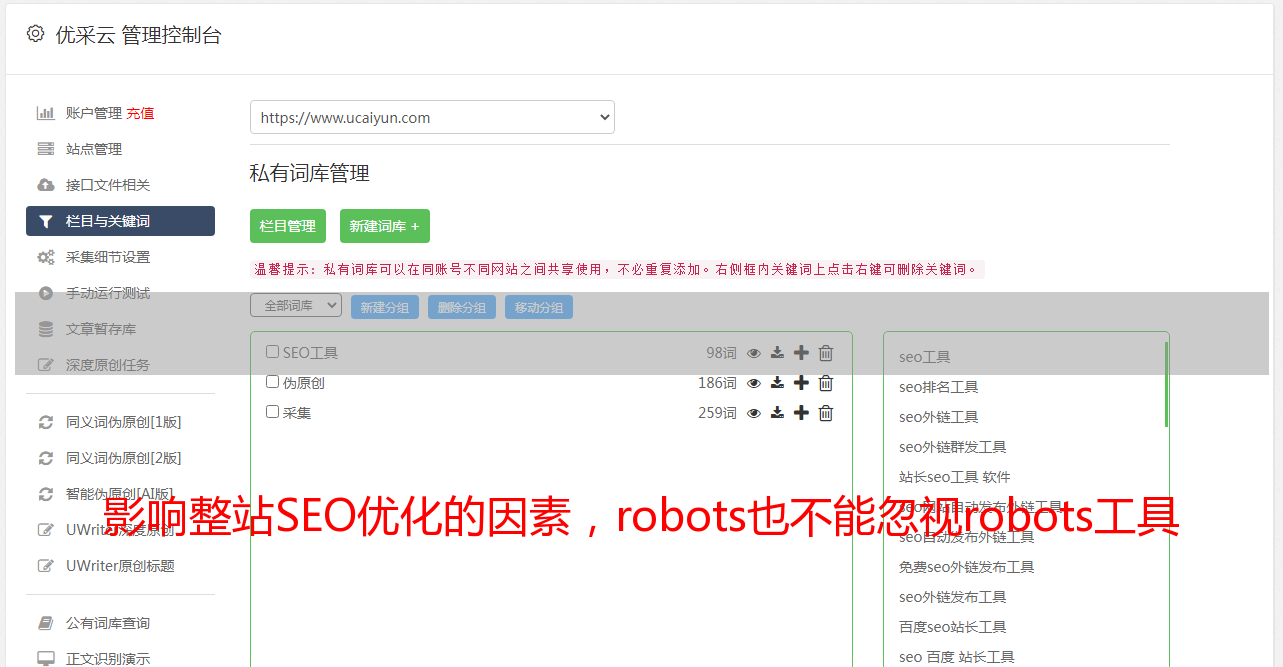Select the 栏目与关键词 sidebar item
Viewport: 1283px width, 667px height.
coord(120,221)
